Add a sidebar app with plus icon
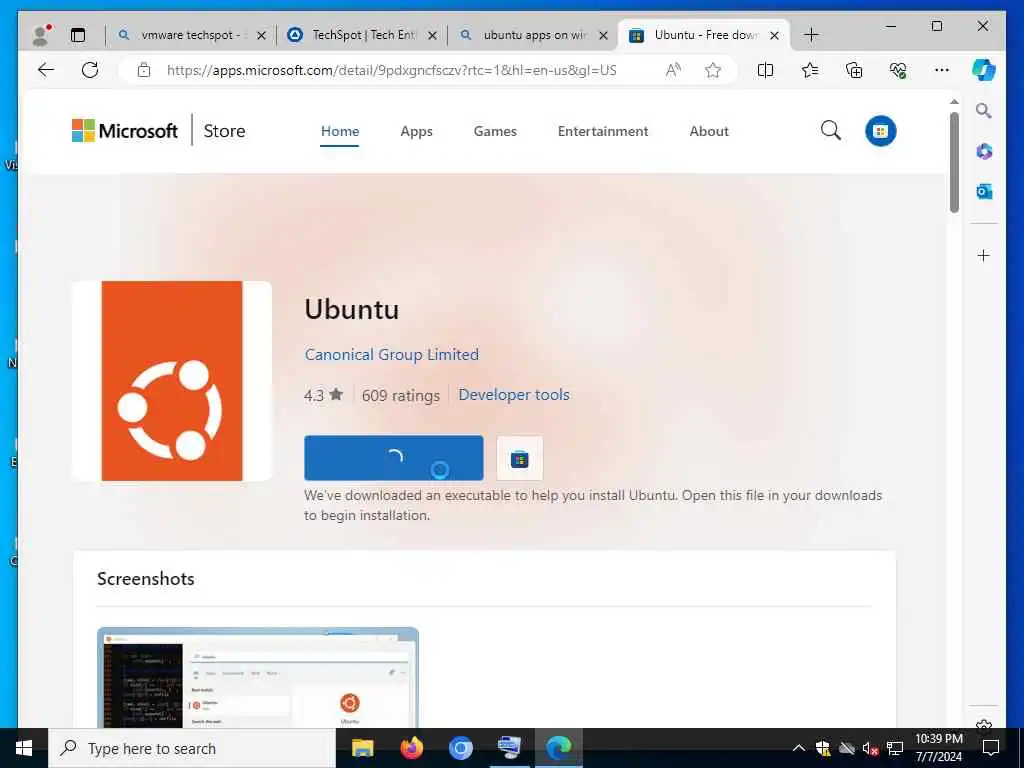This screenshot has width=1024, height=768. point(984,255)
